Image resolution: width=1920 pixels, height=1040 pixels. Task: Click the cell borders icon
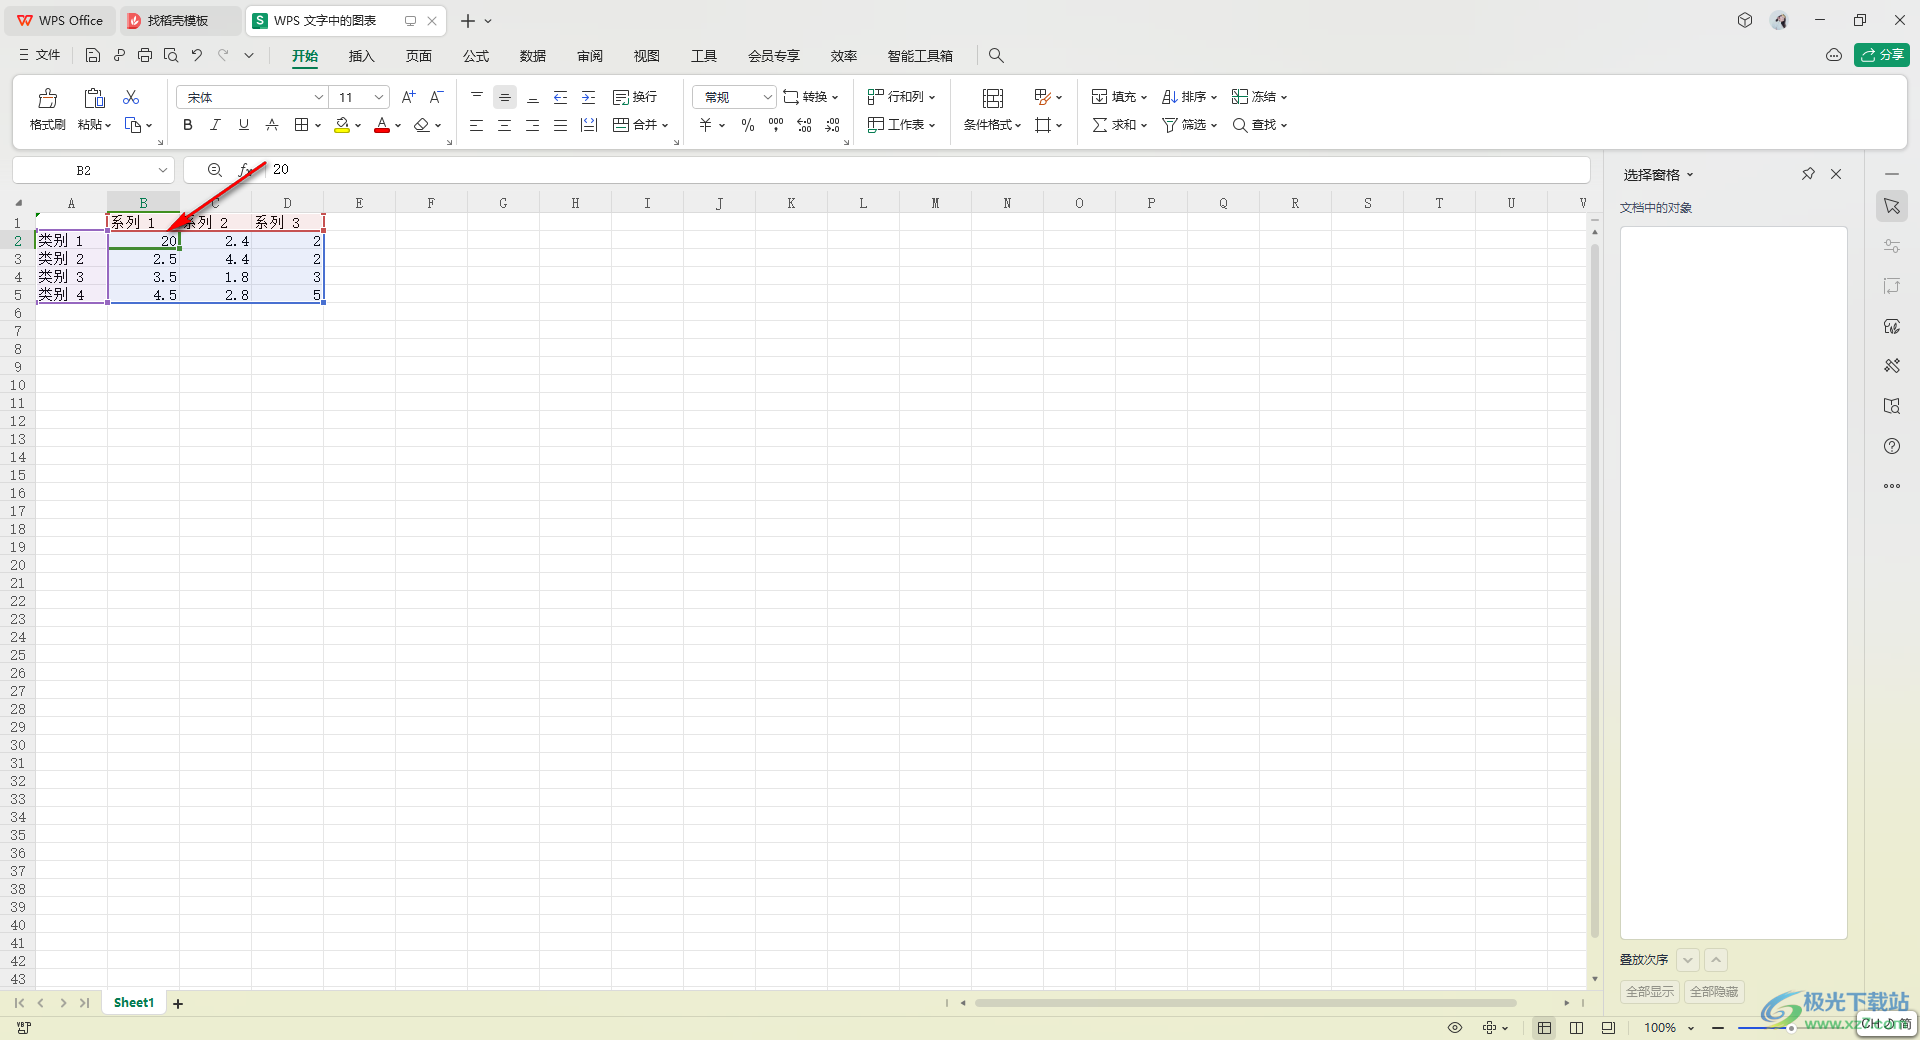302,125
